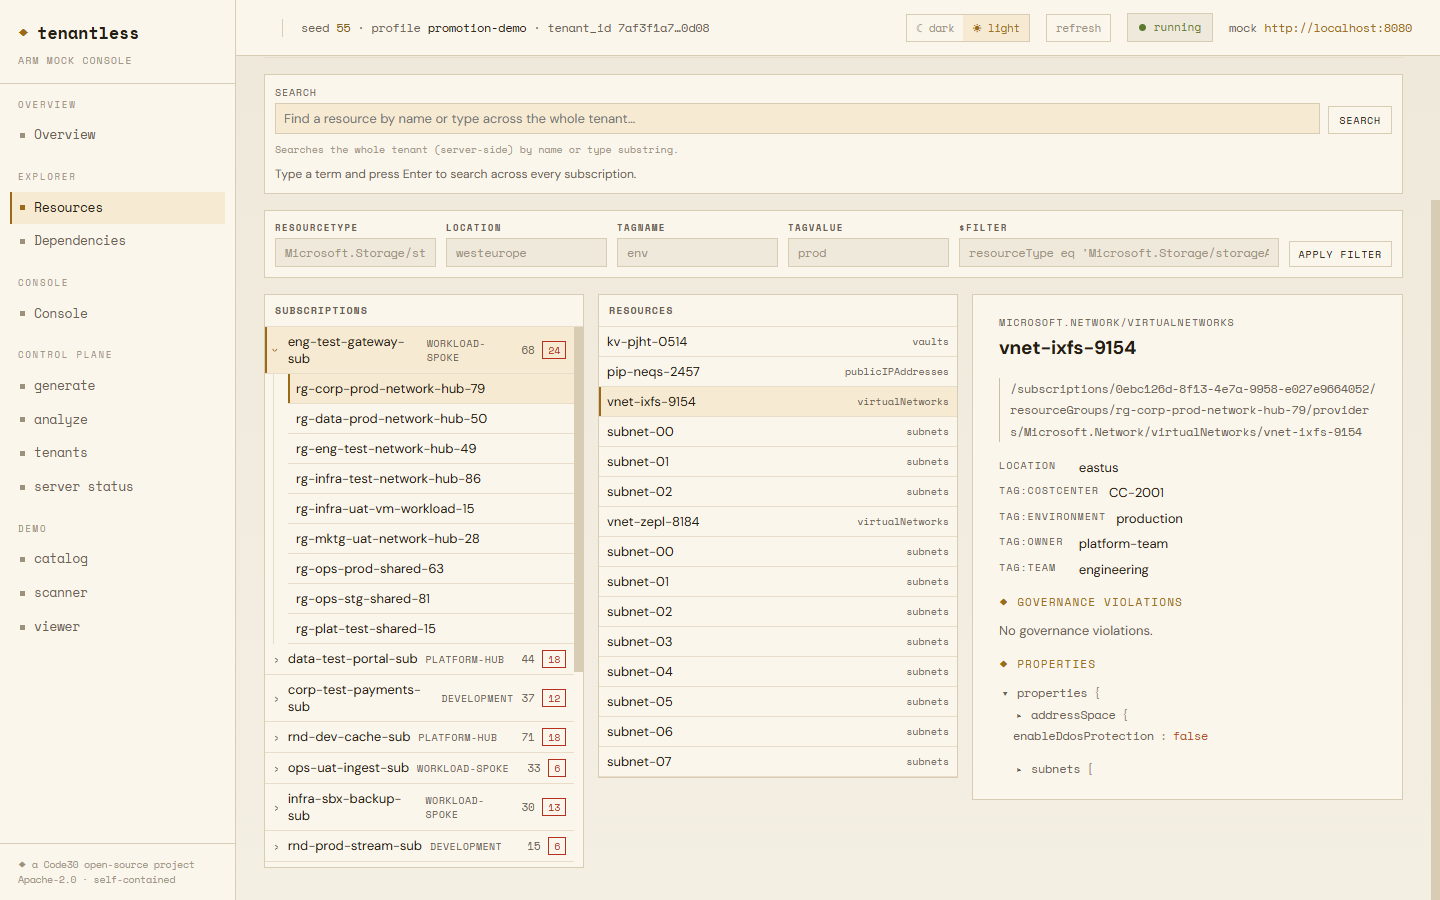Open generate in the control plane
Viewport: 1440px width, 900px height.
[117, 386]
